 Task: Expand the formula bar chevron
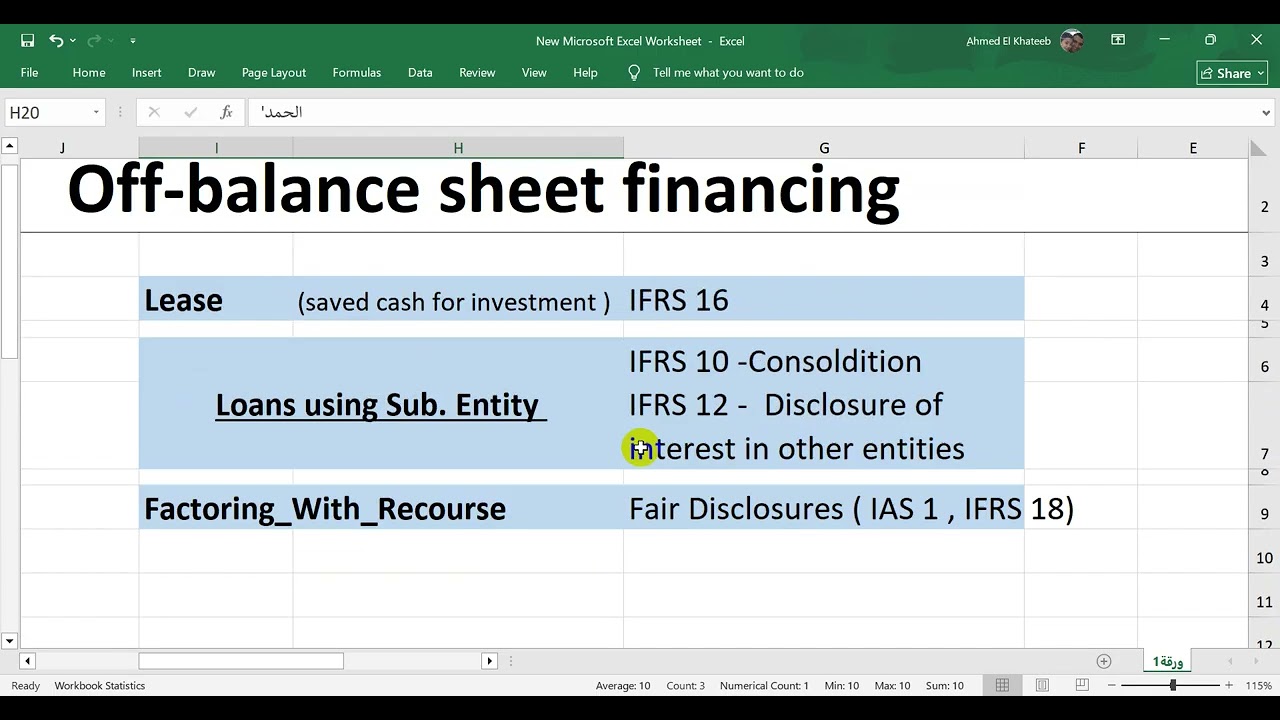pyautogui.click(x=1266, y=112)
